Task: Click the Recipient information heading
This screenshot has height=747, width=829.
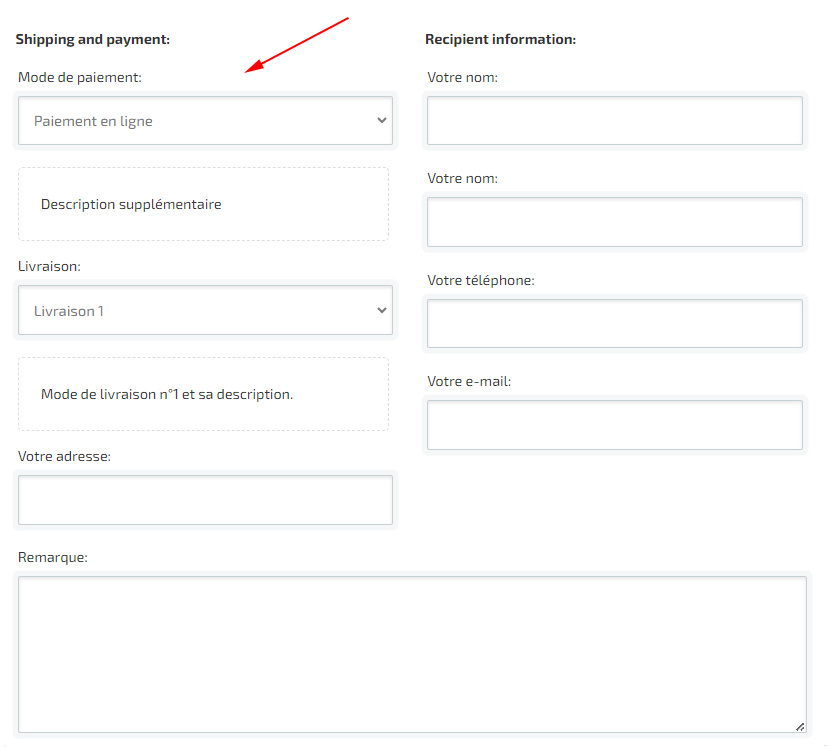Action: click(x=500, y=40)
